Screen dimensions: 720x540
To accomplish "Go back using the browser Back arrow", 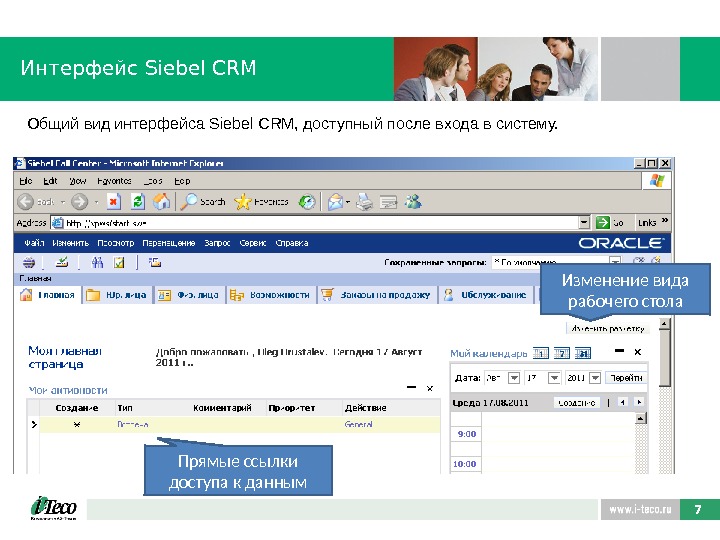I will 26,202.
